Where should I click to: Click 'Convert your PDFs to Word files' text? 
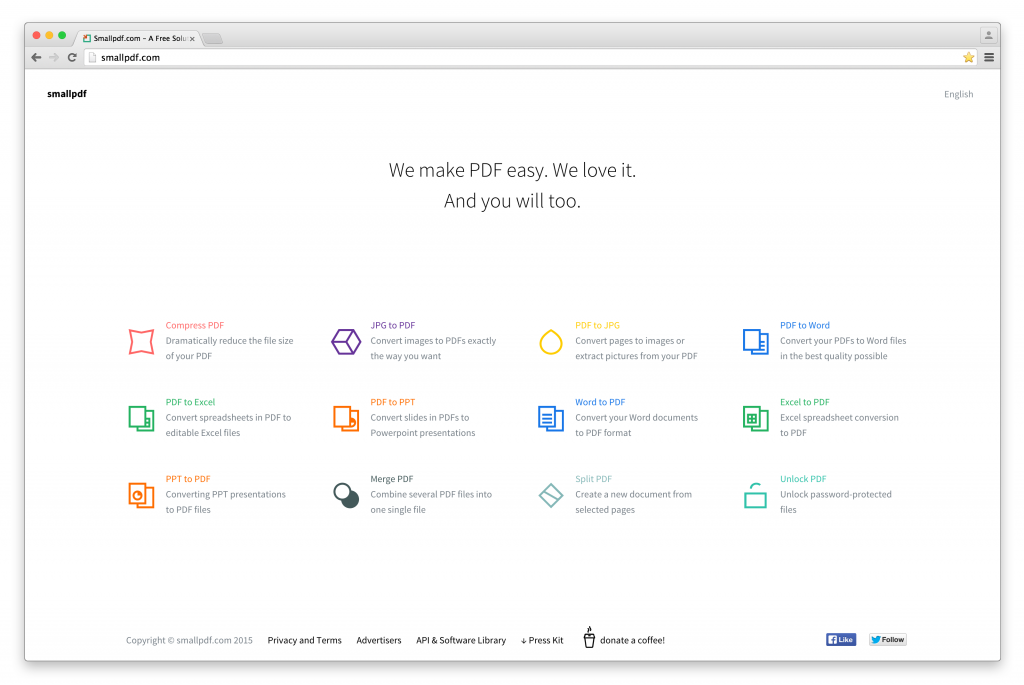[843, 341]
